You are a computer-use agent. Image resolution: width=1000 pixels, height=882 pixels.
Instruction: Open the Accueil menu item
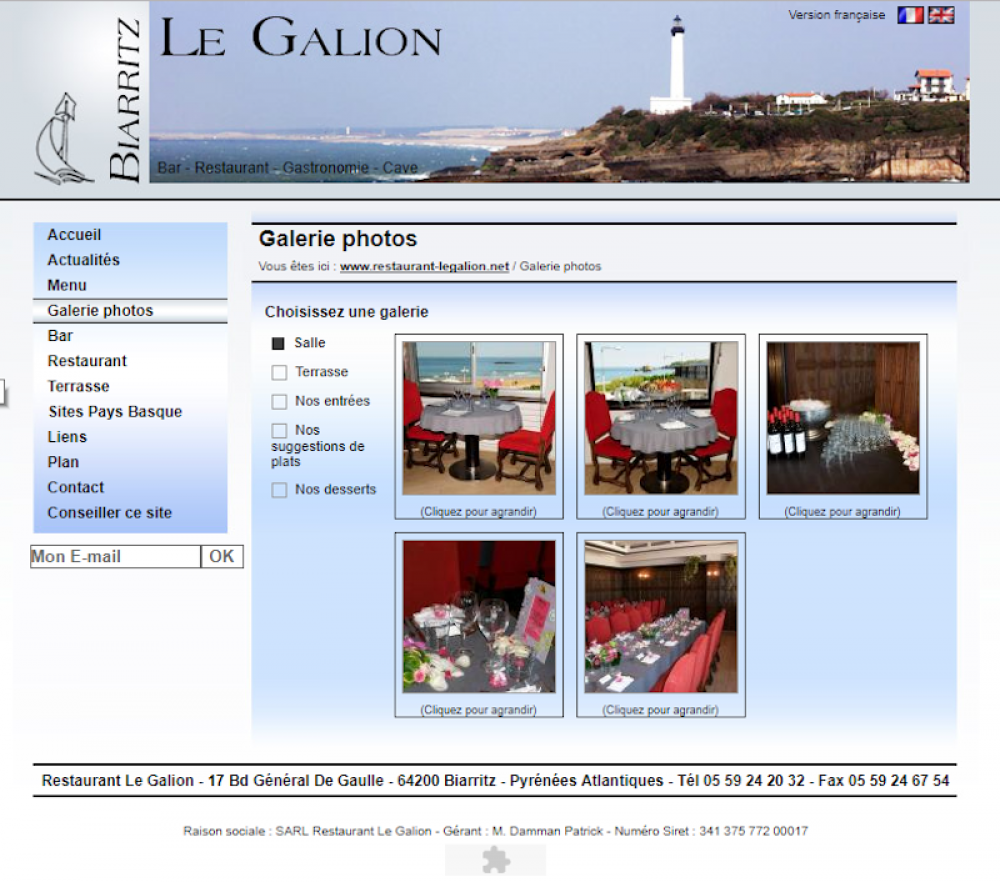74,235
